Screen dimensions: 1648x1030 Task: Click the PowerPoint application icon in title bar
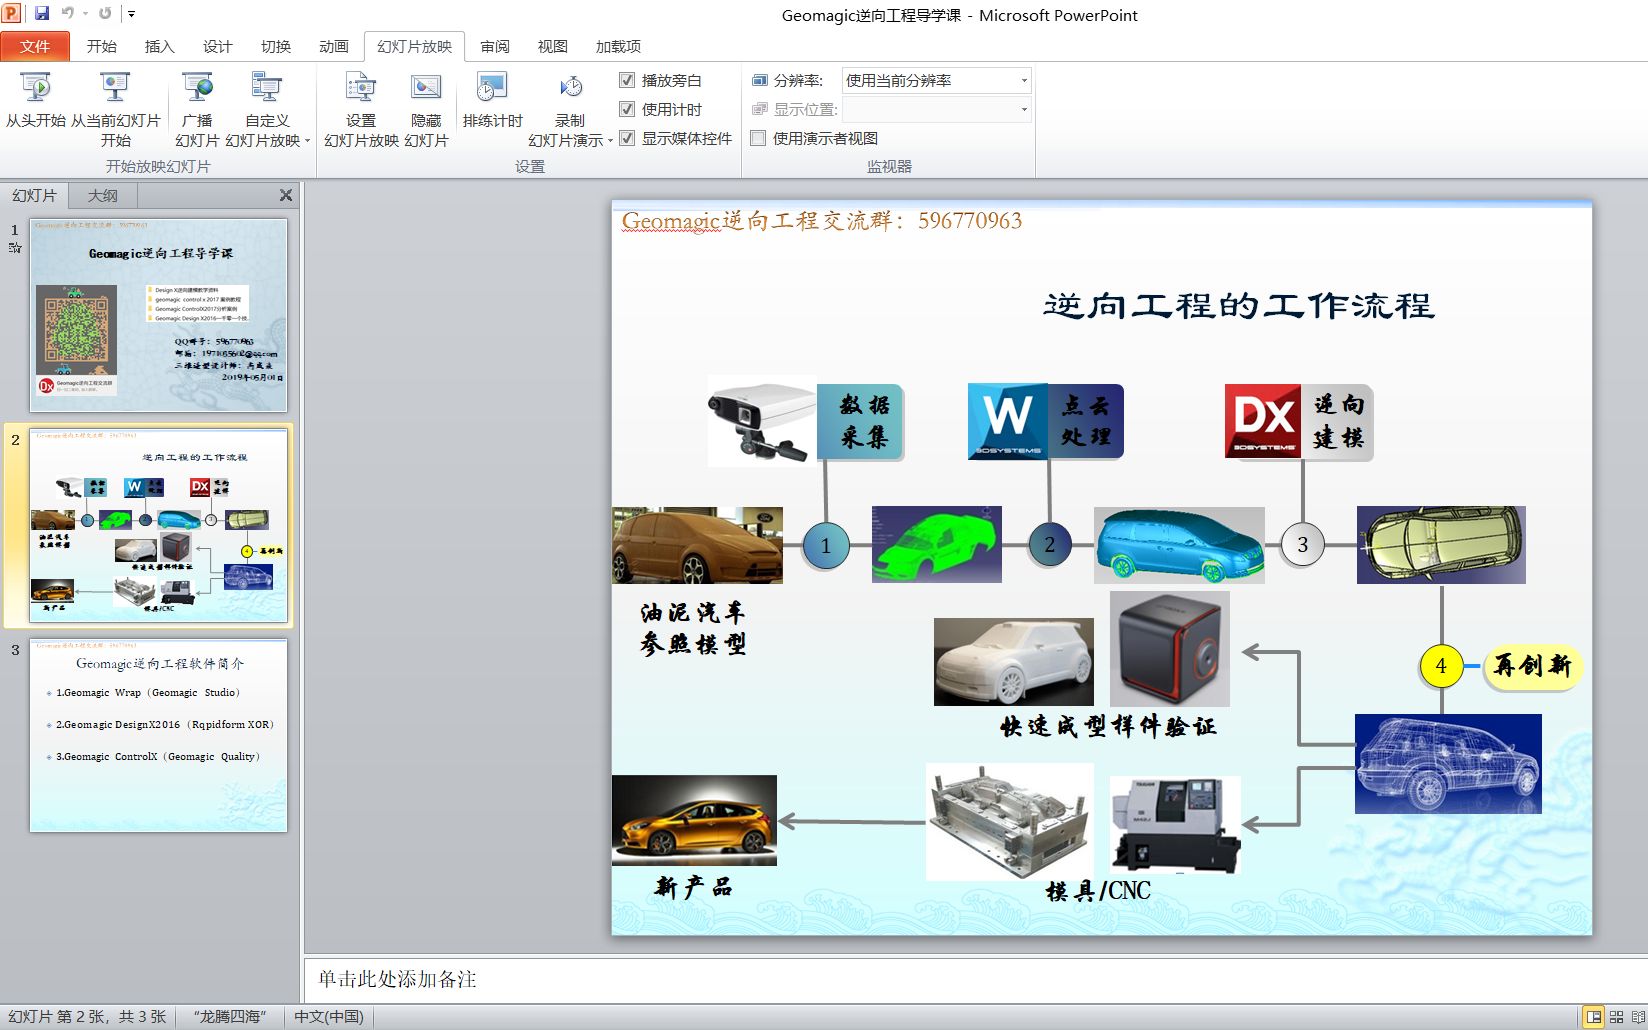click(x=12, y=14)
